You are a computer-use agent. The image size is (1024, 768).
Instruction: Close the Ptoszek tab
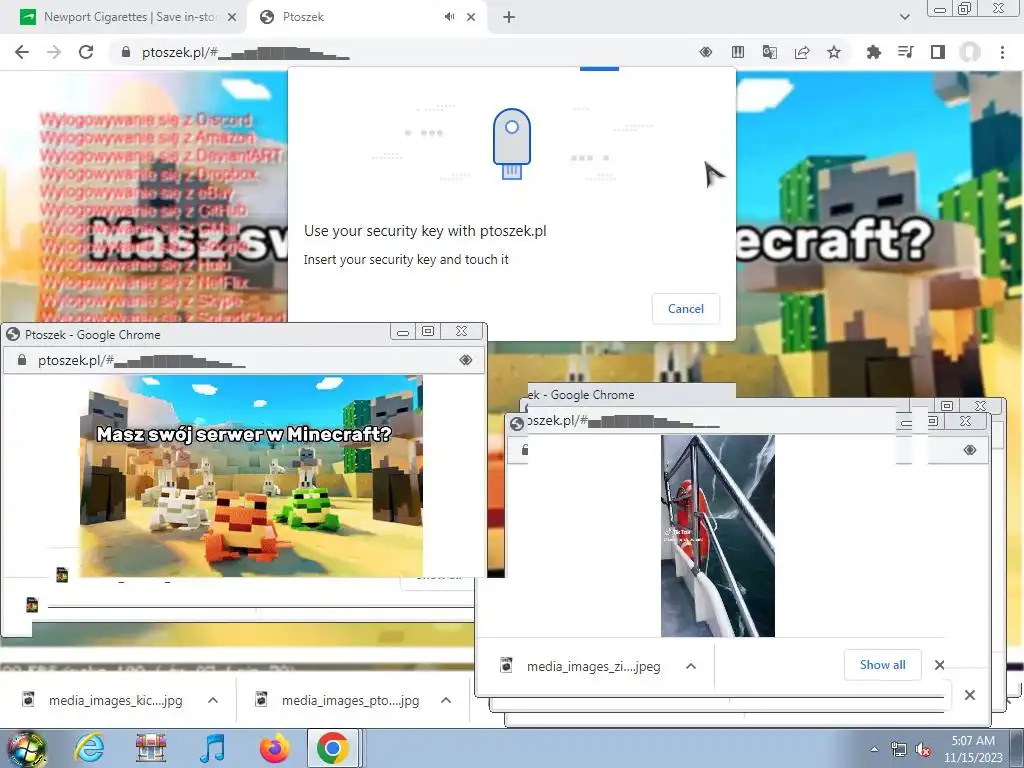pyautogui.click(x=471, y=17)
